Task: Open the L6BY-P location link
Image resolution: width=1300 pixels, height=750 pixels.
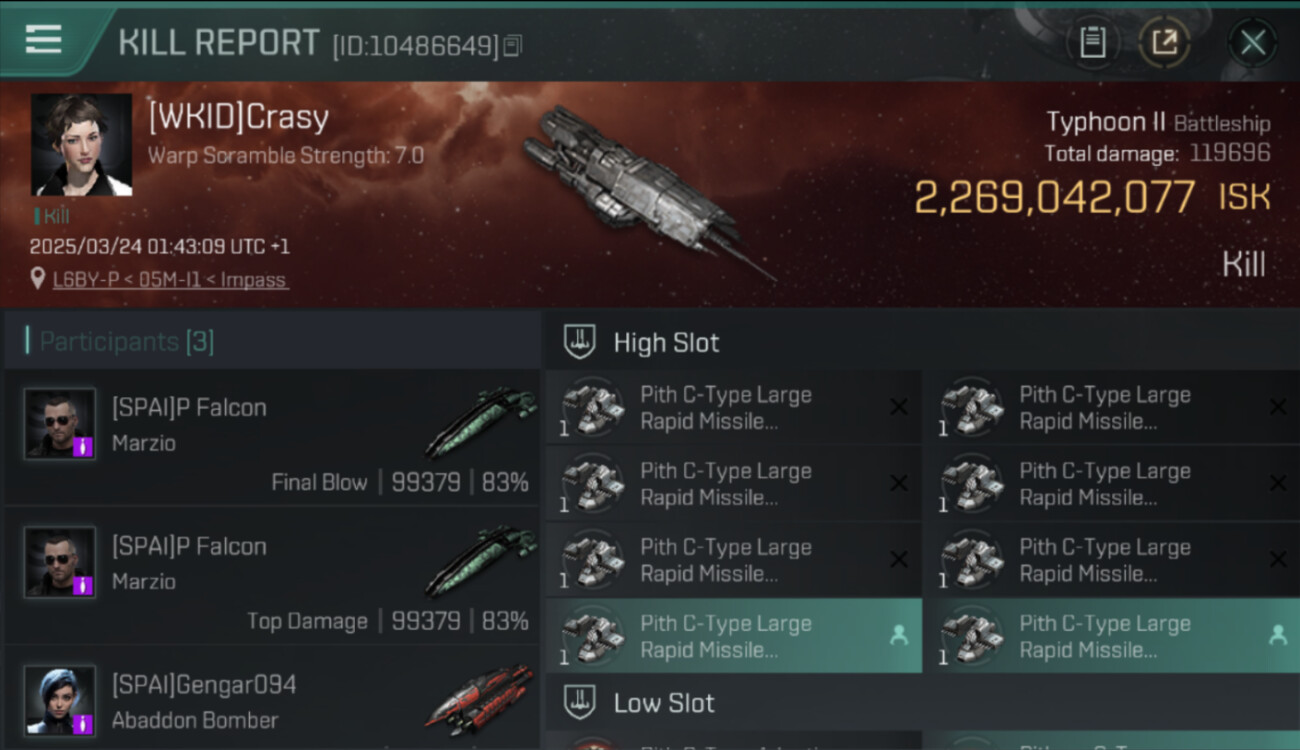Action: pos(170,280)
